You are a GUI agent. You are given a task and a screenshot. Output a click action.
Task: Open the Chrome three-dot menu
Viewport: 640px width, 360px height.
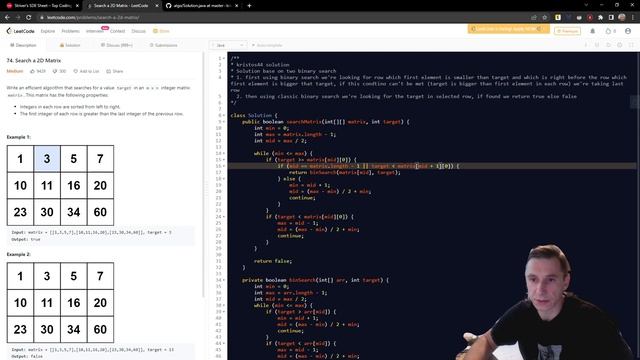[x=633, y=18]
